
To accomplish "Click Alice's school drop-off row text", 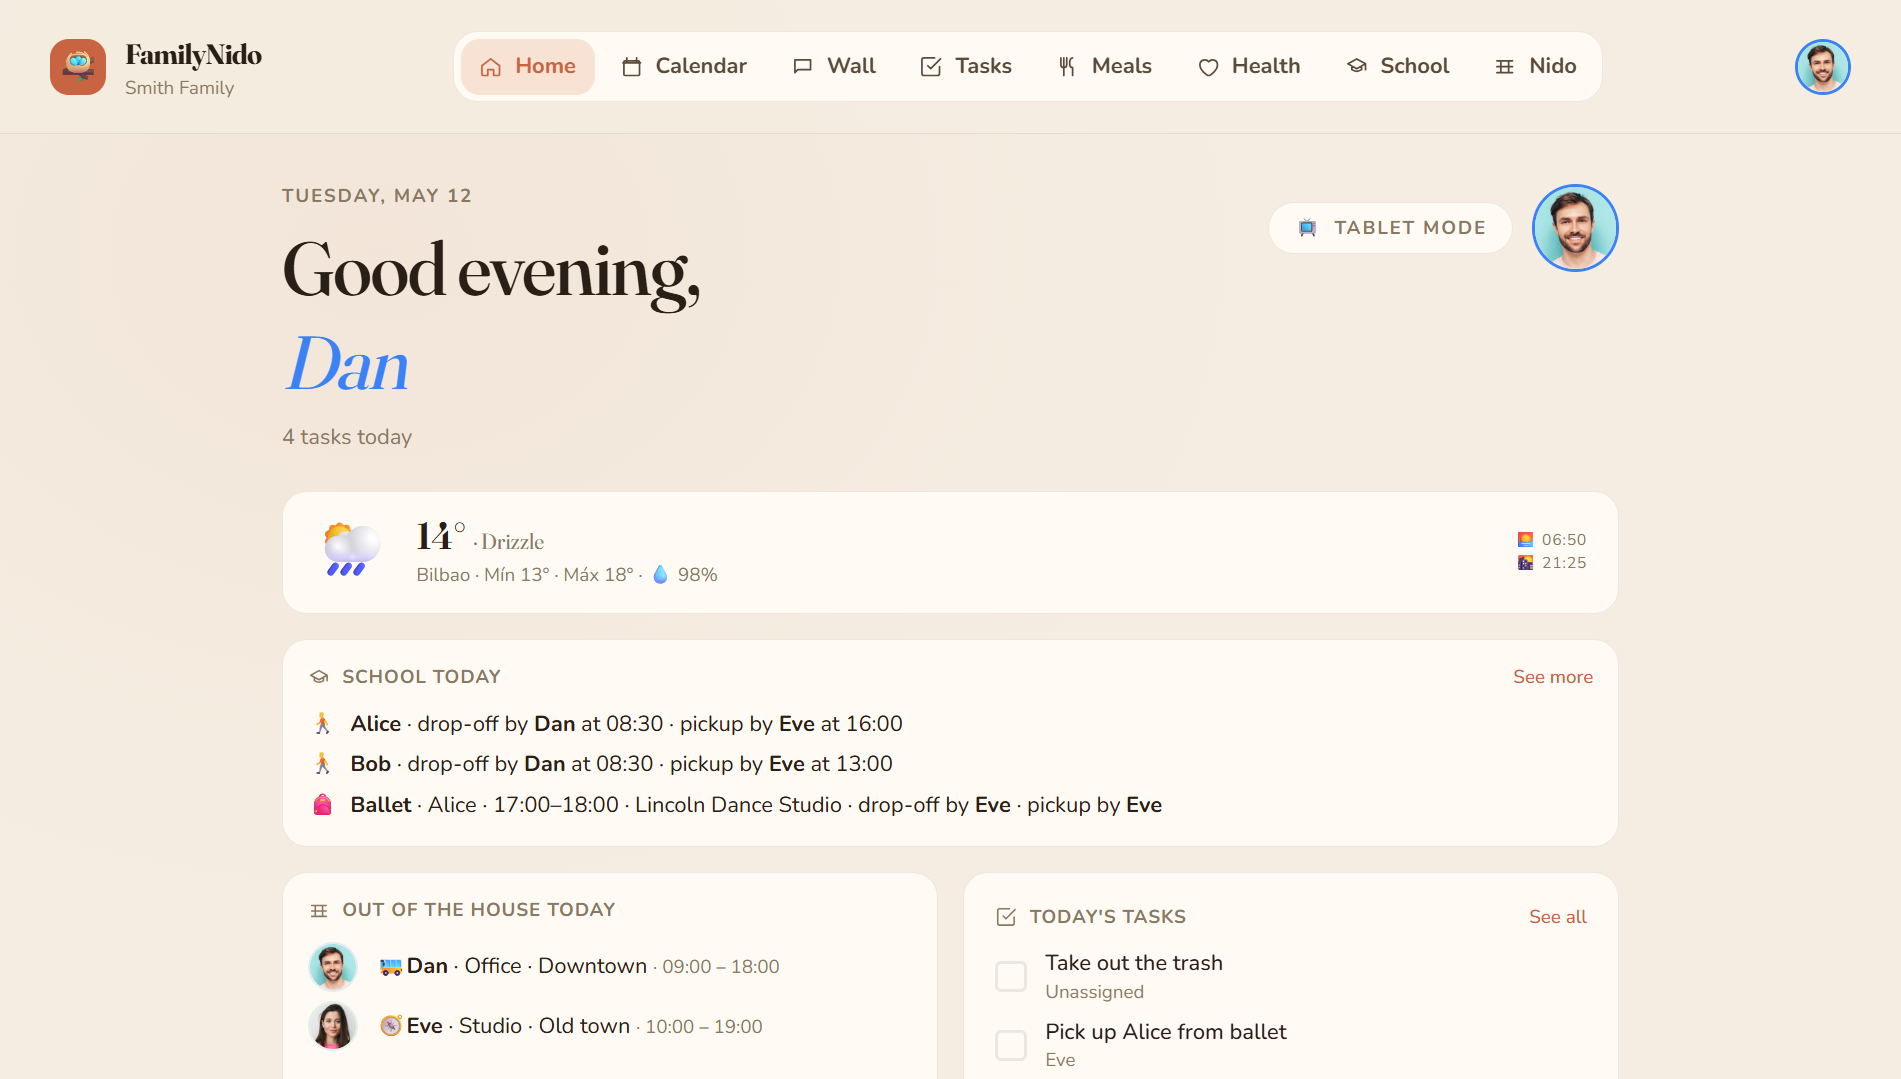I will coord(626,724).
